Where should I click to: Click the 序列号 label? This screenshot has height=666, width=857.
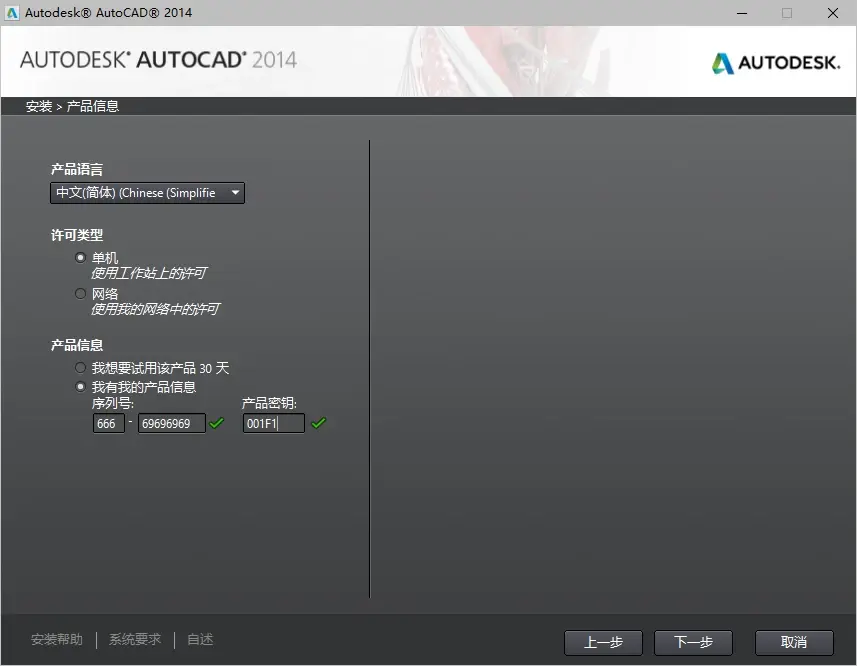click(113, 404)
